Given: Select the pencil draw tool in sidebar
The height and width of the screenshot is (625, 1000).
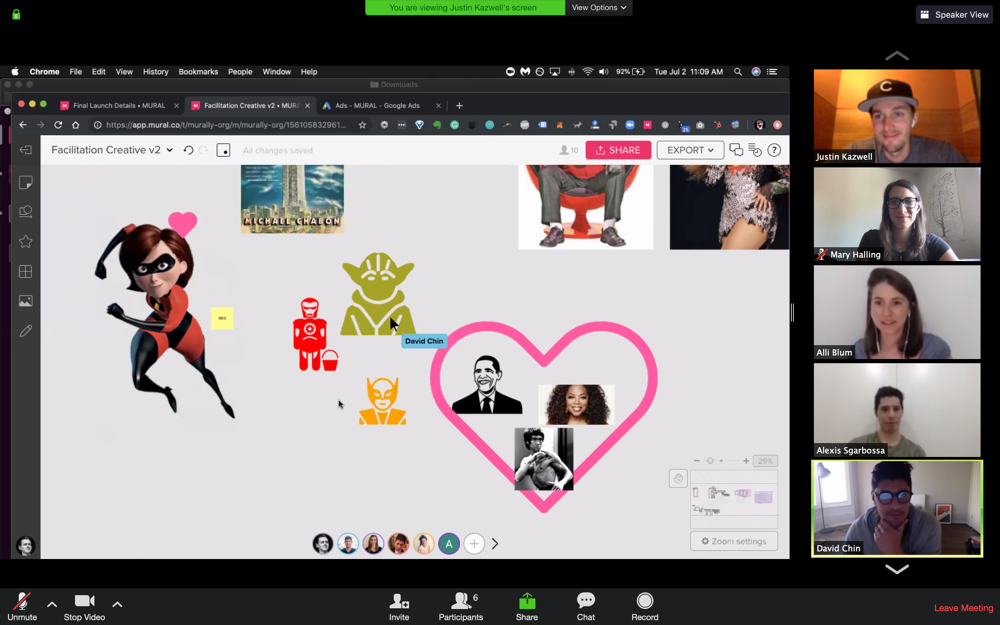Looking at the screenshot, I should [26, 331].
